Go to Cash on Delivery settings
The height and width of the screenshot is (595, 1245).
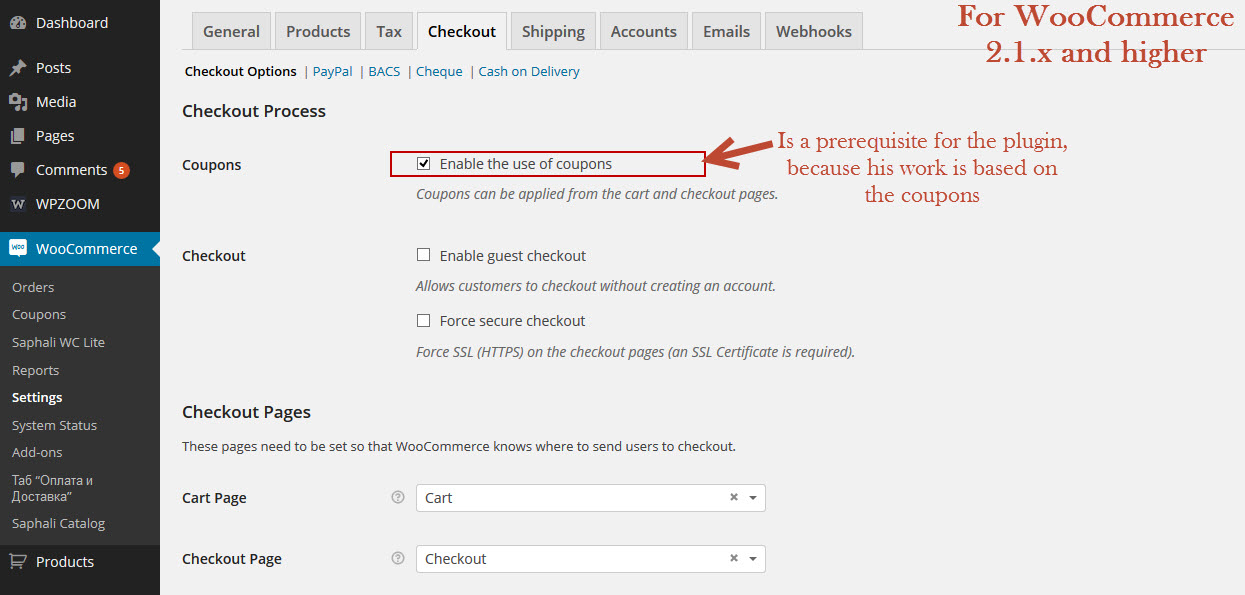(x=529, y=71)
